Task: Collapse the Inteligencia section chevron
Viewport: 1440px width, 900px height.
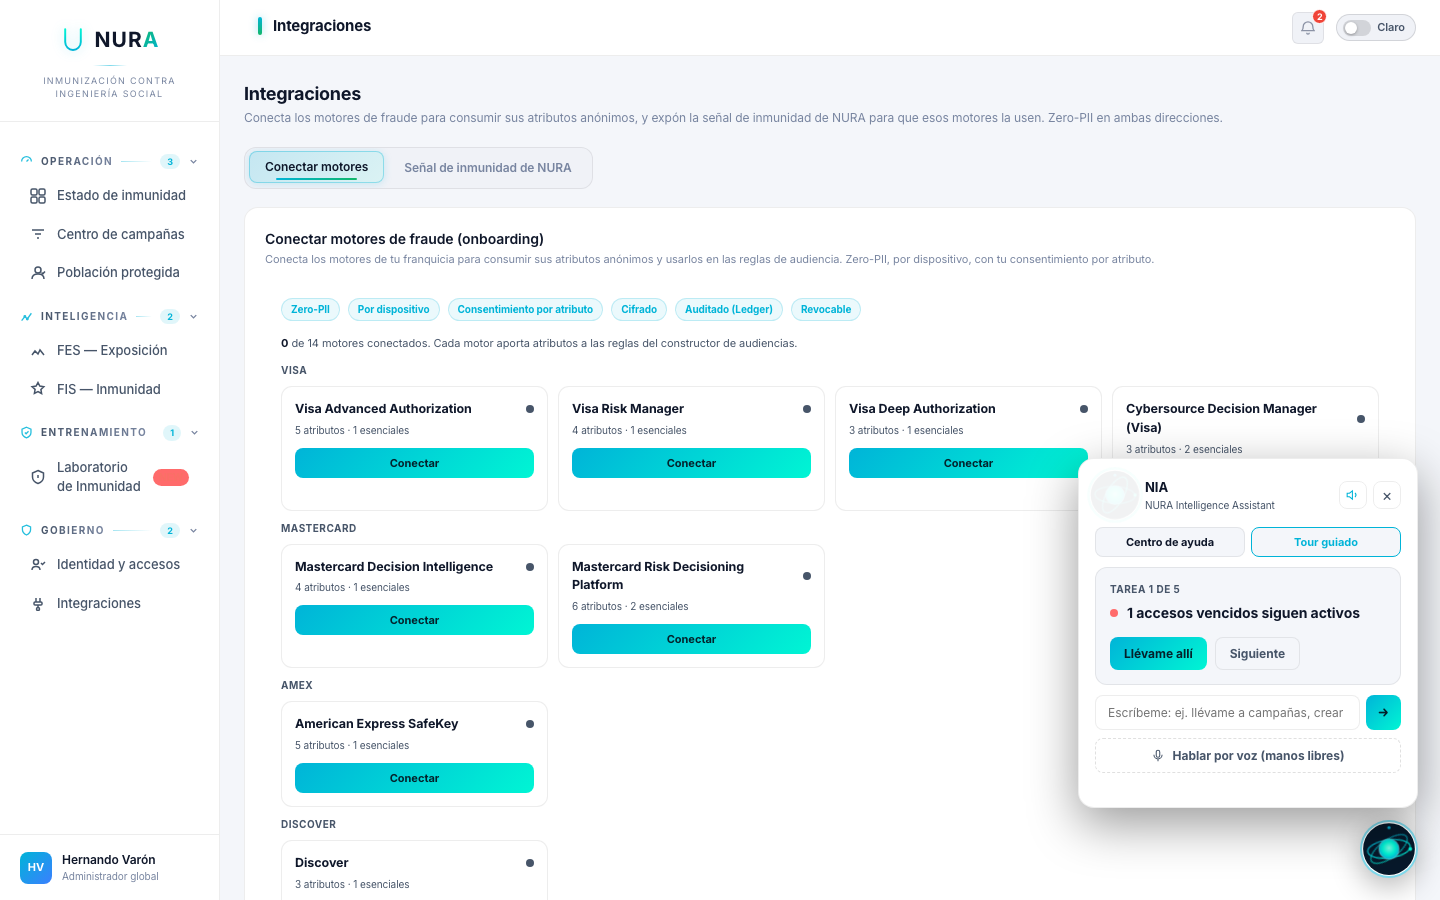Action: (194, 316)
